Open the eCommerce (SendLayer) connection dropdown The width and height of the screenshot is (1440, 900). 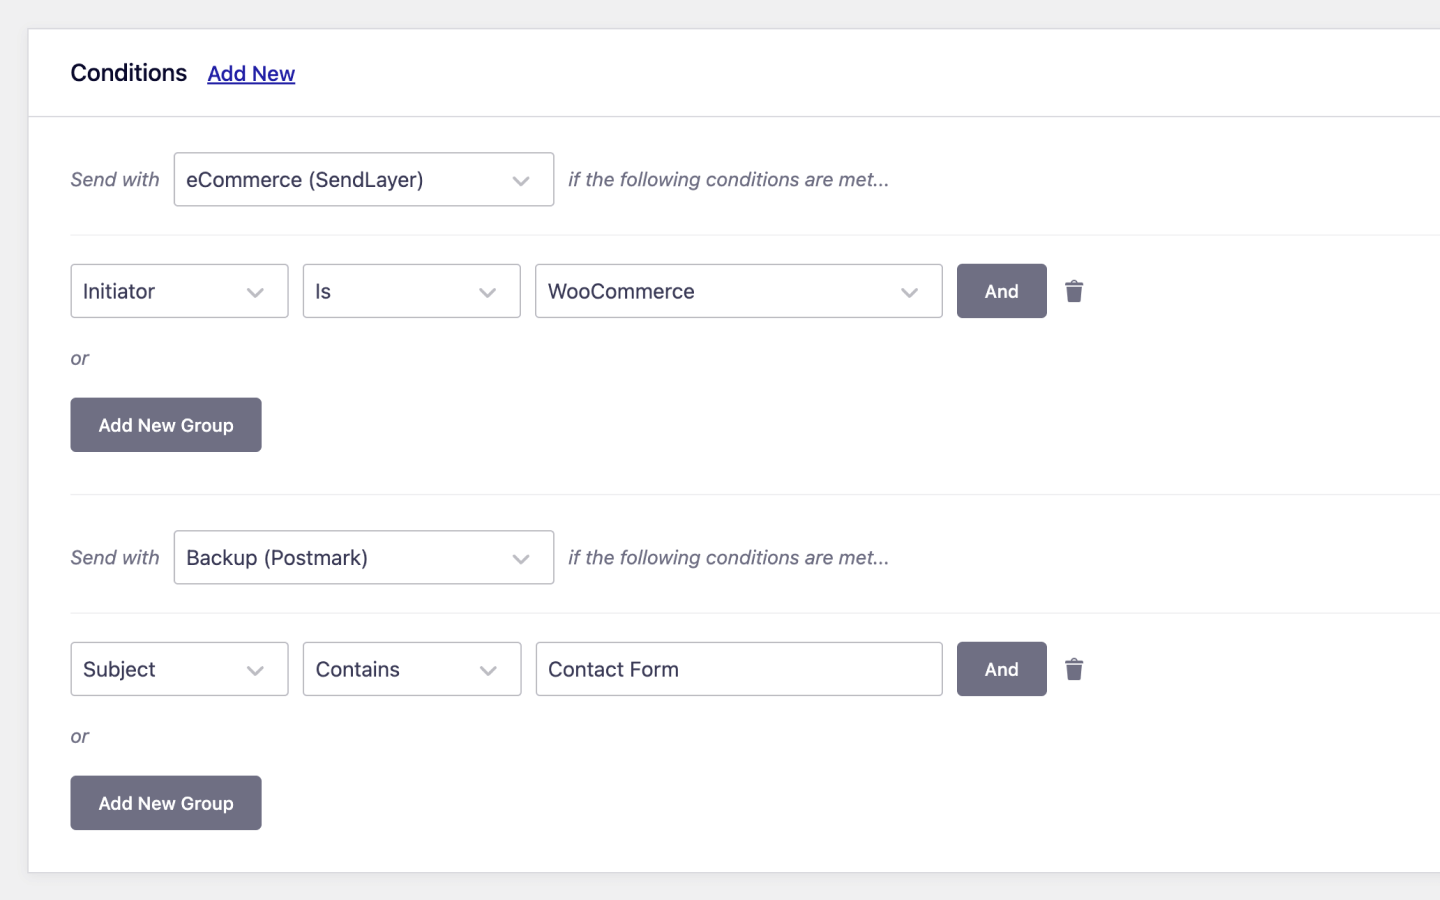tap(363, 179)
